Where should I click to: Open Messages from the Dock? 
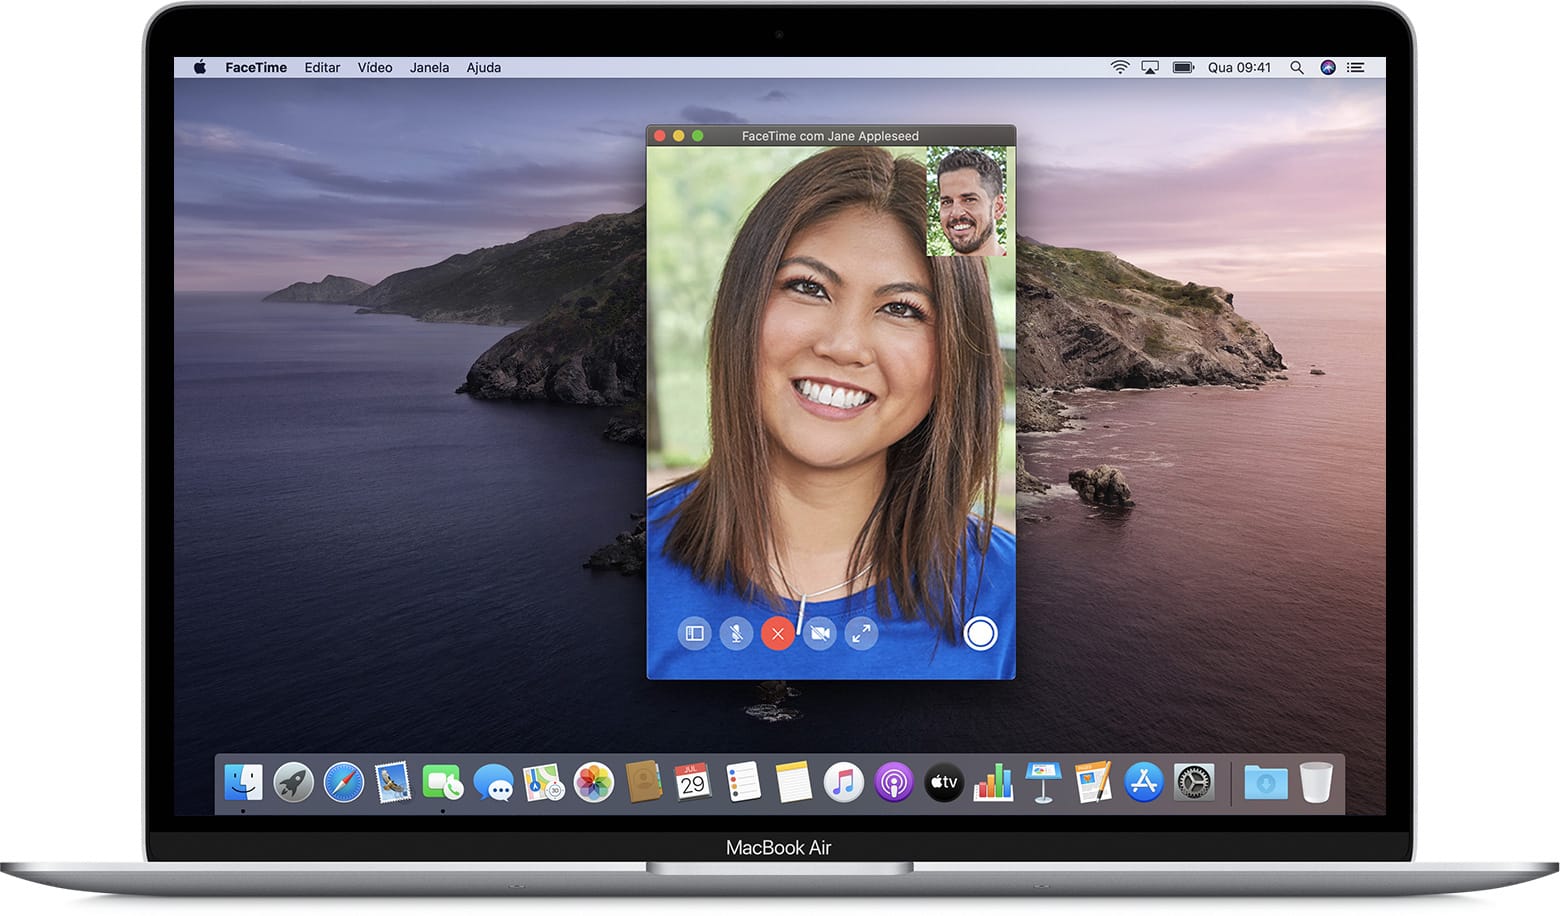(493, 782)
